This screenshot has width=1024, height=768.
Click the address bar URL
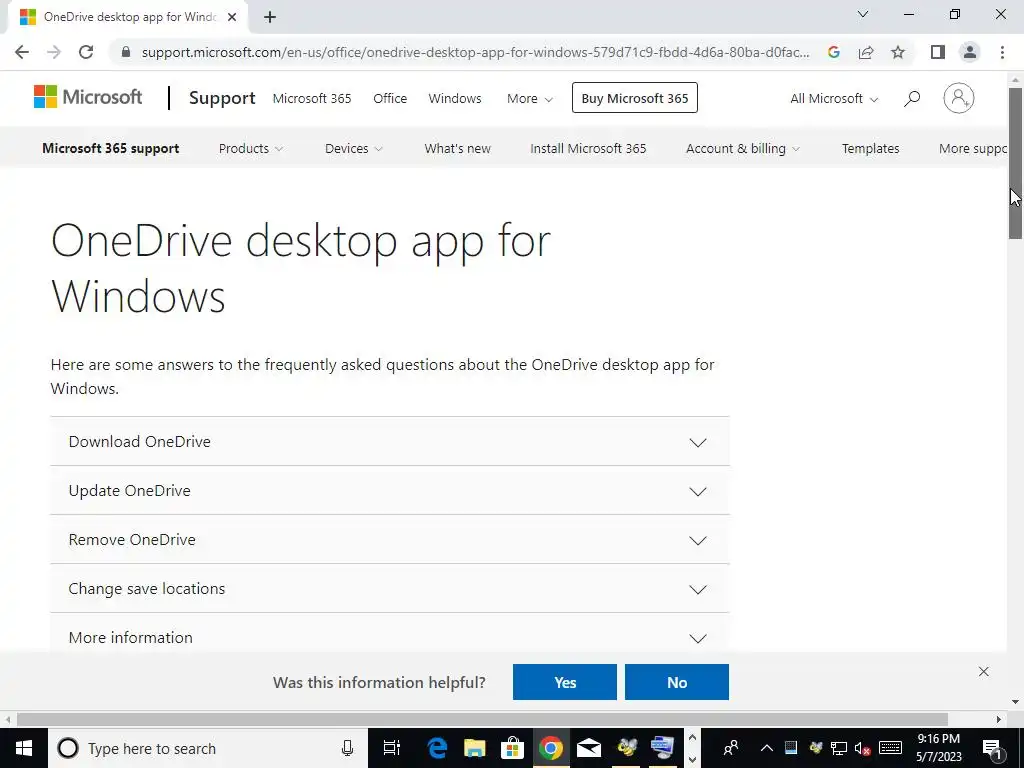475,52
